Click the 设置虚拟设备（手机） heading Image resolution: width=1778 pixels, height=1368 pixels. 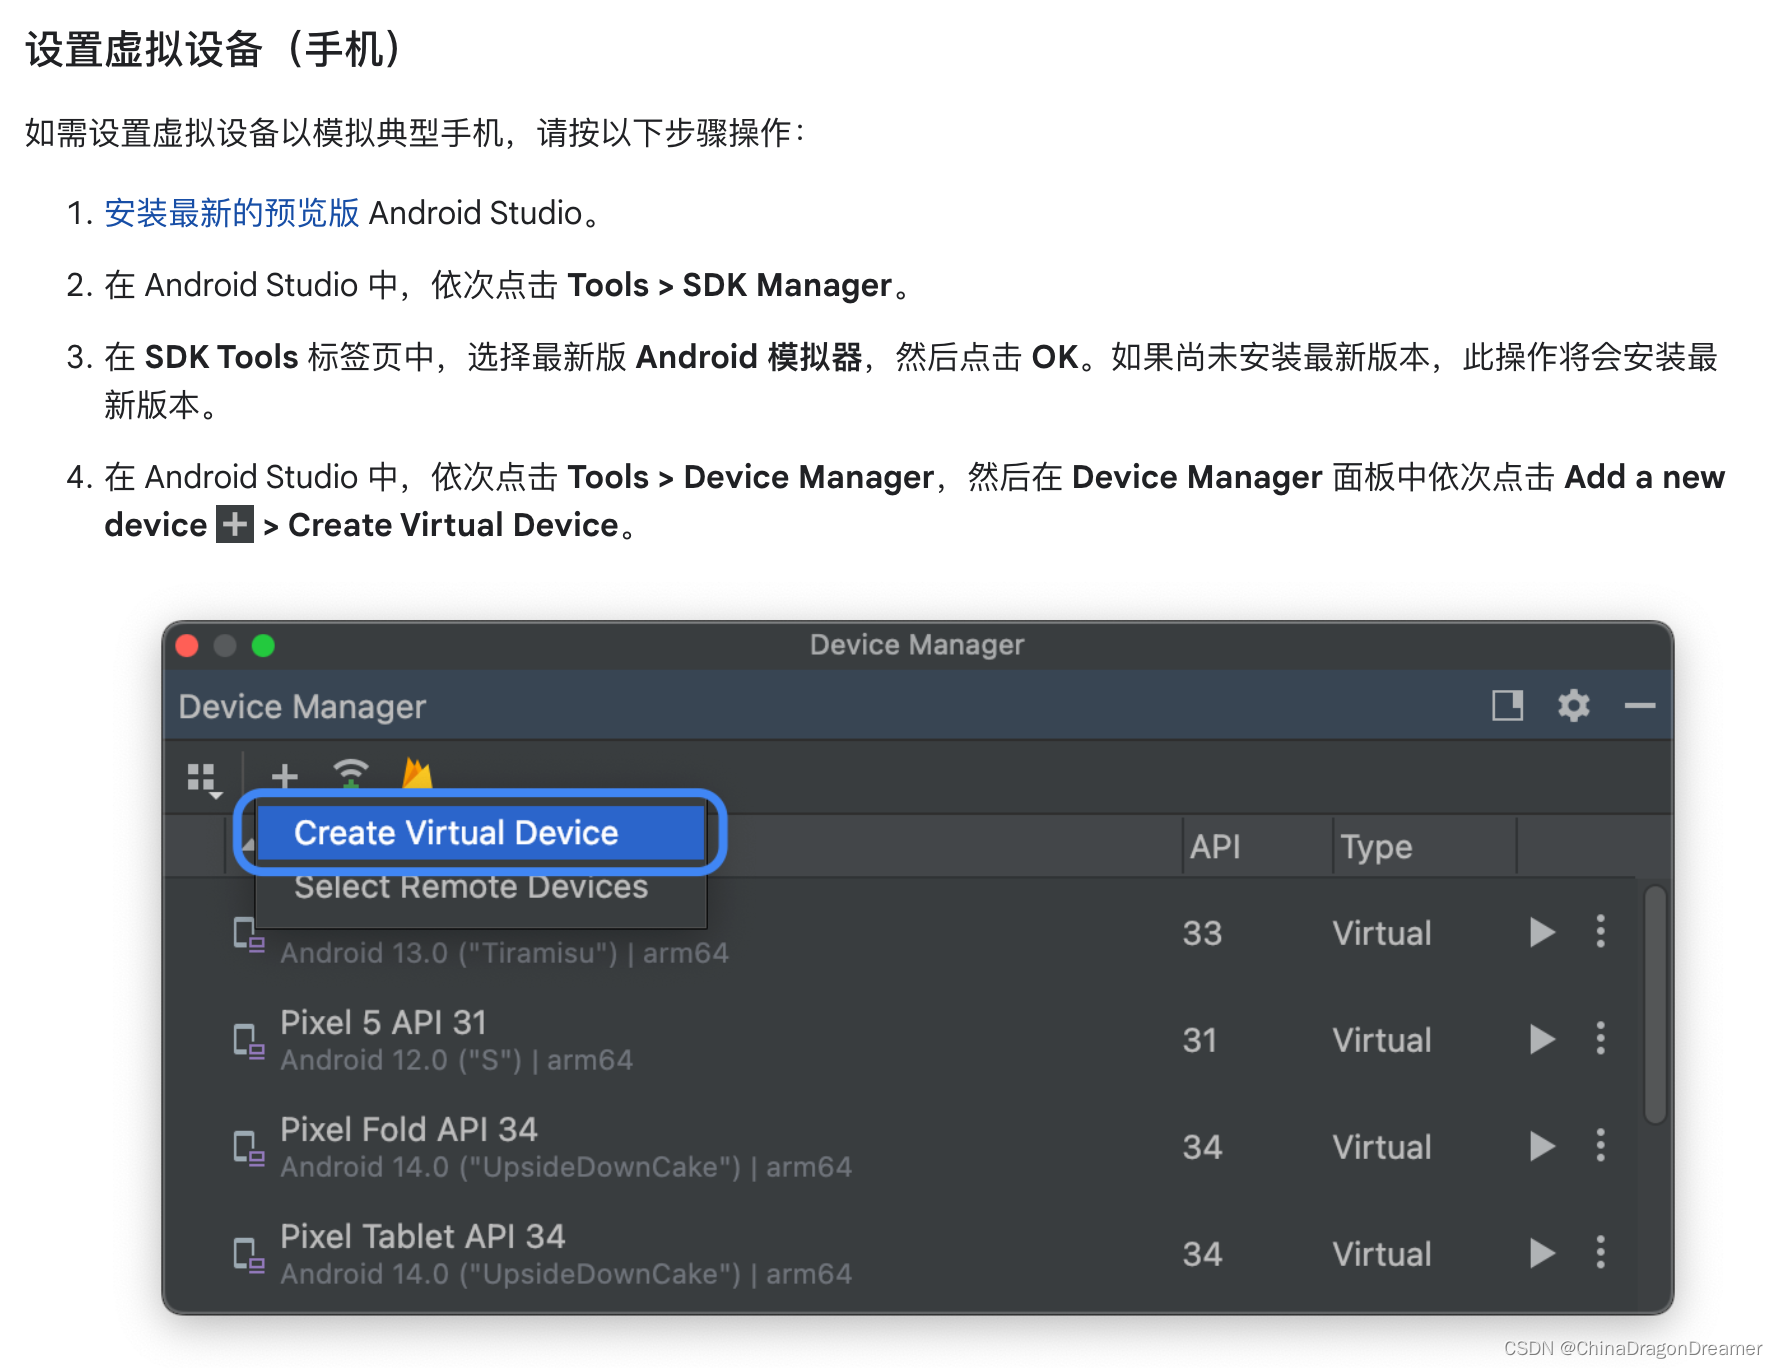pos(214,49)
